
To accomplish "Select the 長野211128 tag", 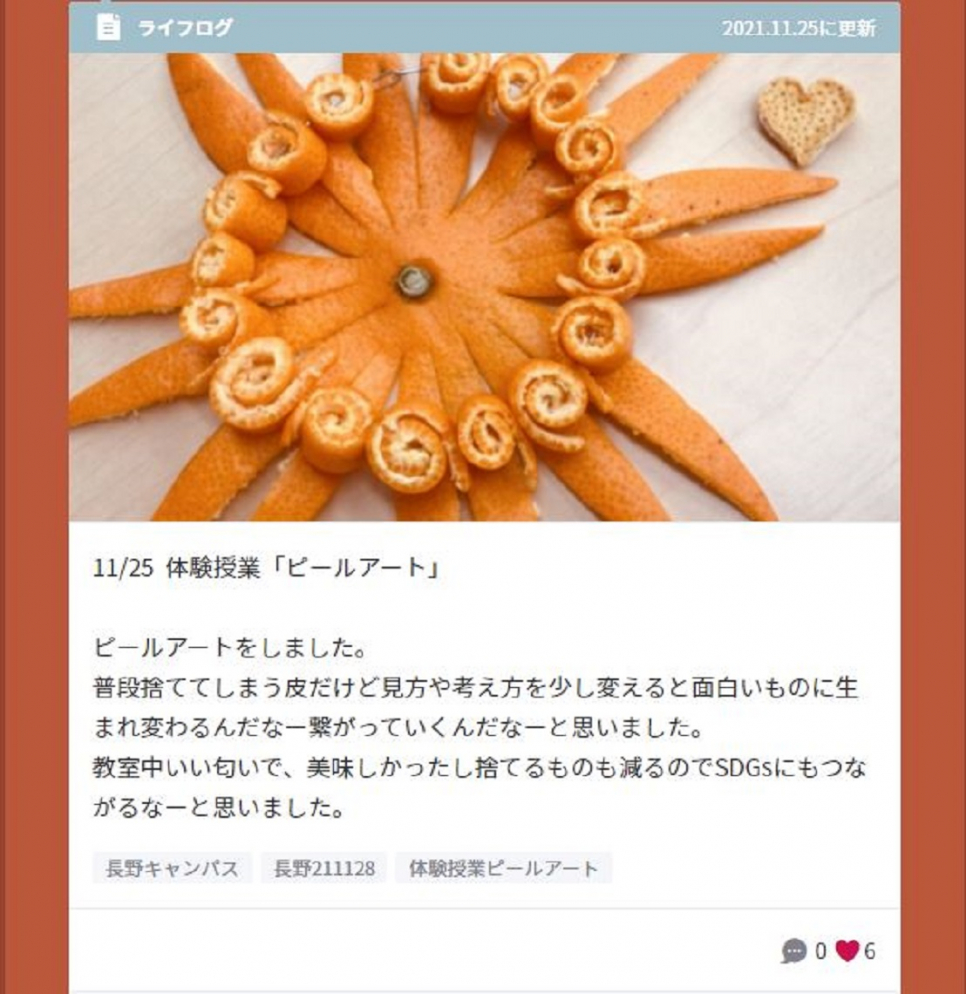I will (324, 868).
